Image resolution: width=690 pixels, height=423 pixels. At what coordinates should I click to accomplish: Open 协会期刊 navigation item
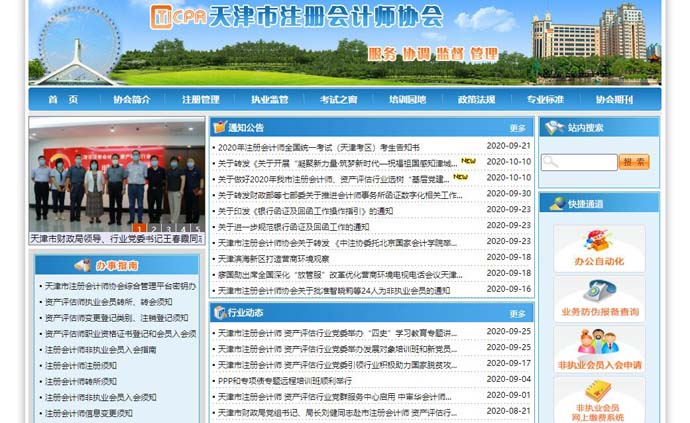click(614, 99)
